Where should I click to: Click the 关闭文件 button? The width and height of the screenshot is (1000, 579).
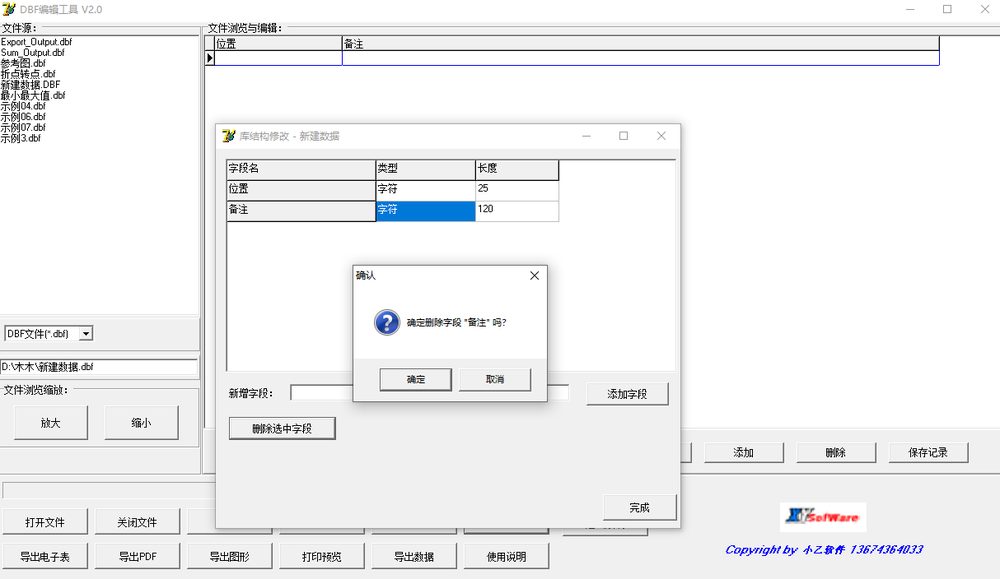point(137,522)
